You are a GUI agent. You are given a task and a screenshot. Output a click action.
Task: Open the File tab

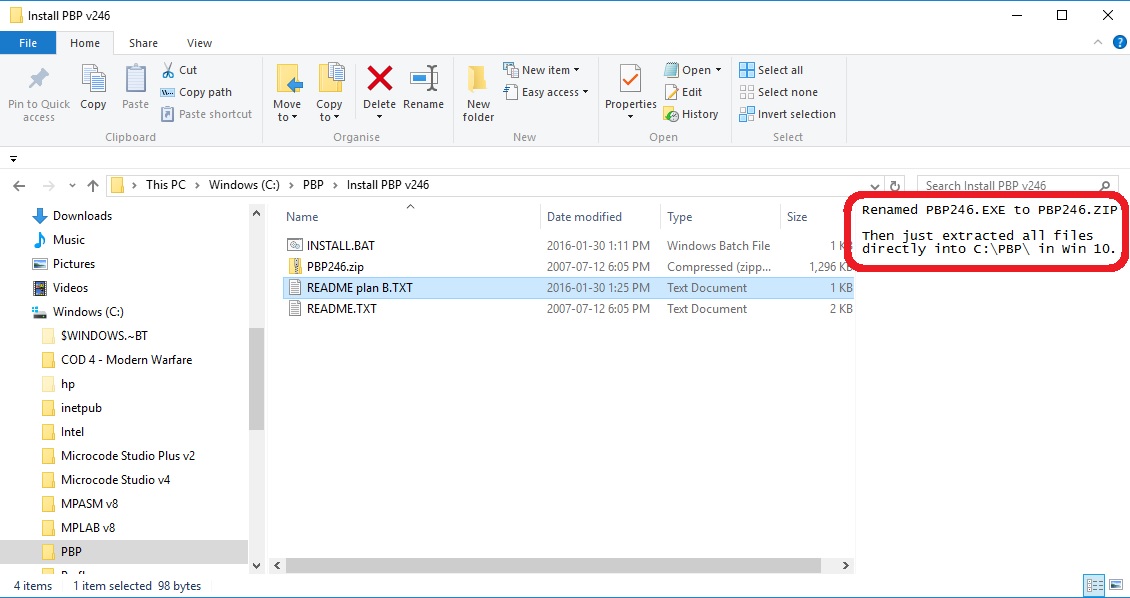click(x=28, y=43)
